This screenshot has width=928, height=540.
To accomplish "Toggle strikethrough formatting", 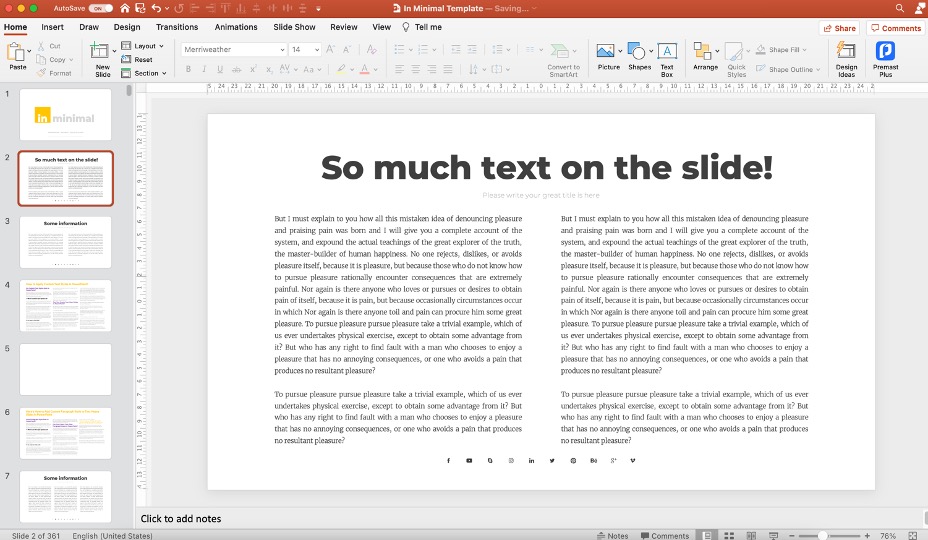I will pos(236,69).
